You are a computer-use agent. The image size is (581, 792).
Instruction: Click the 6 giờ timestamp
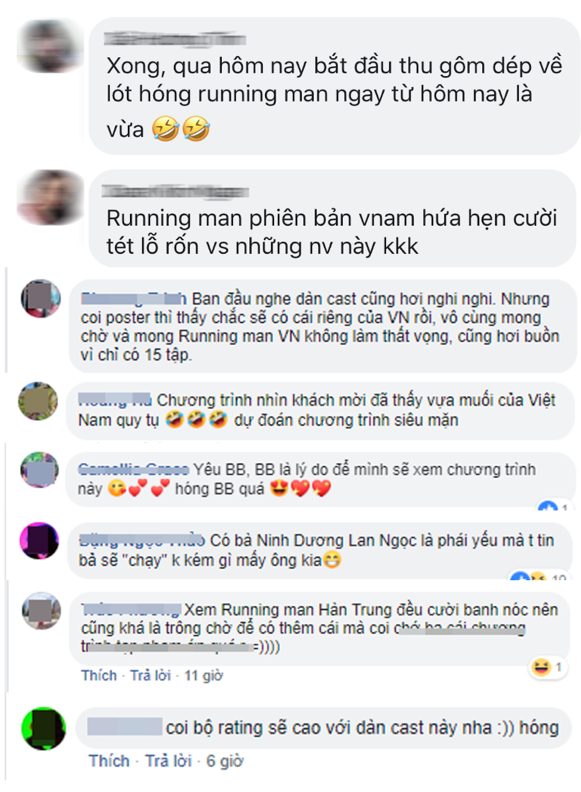coord(225,761)
